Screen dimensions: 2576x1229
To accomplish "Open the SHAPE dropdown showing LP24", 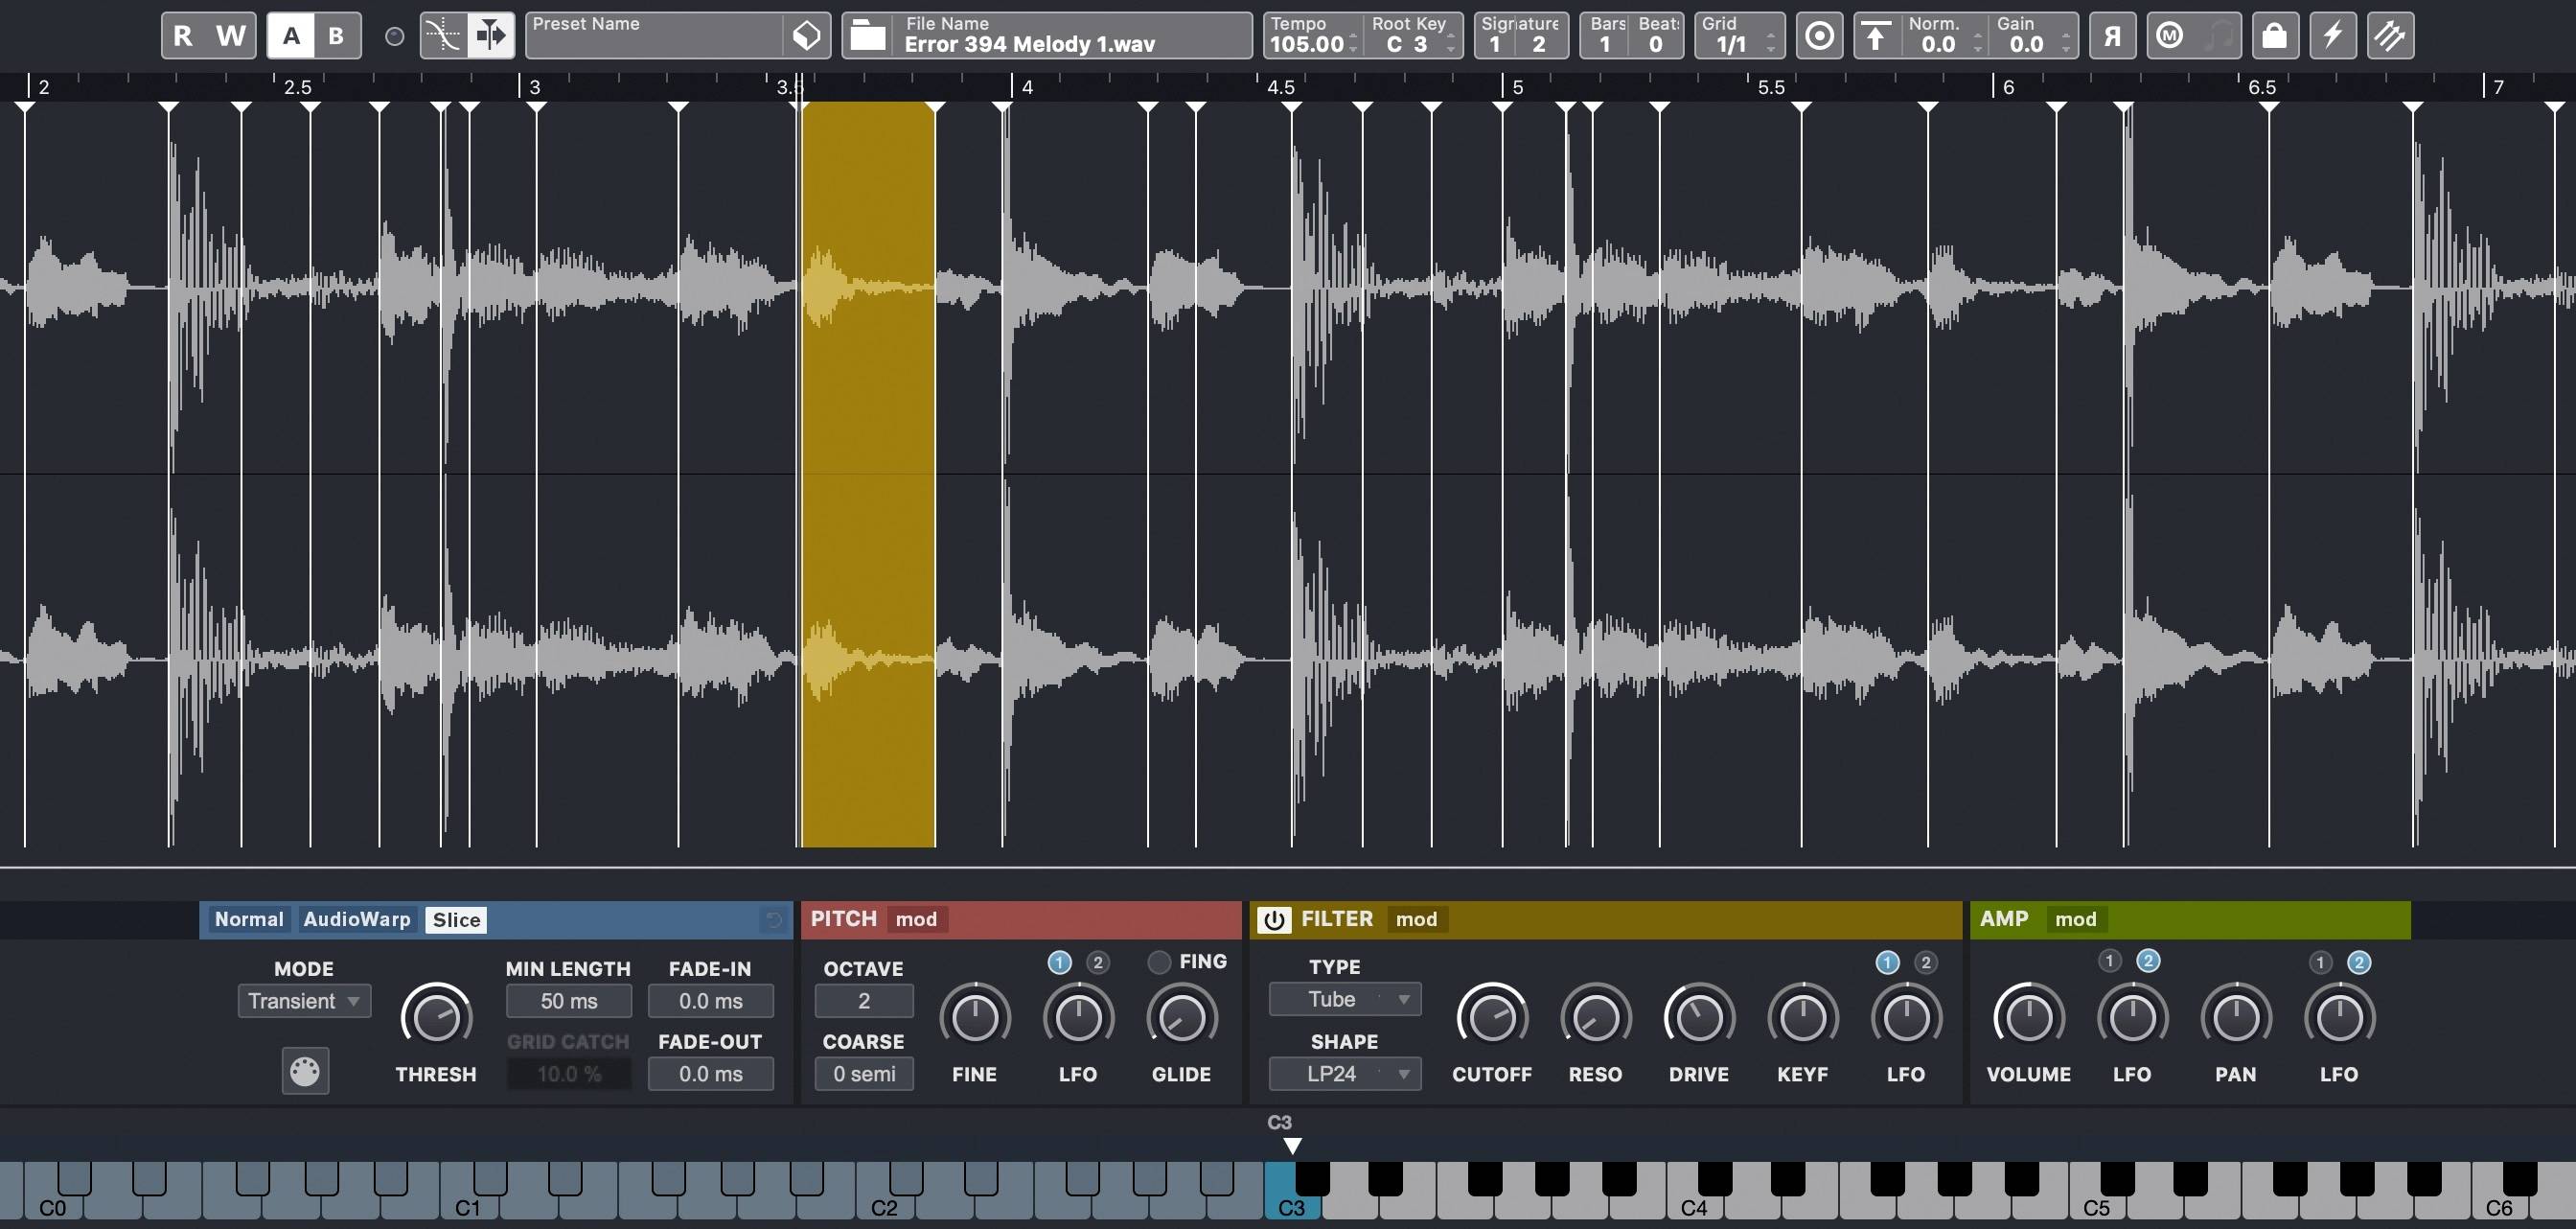I will point(1343,1073).
